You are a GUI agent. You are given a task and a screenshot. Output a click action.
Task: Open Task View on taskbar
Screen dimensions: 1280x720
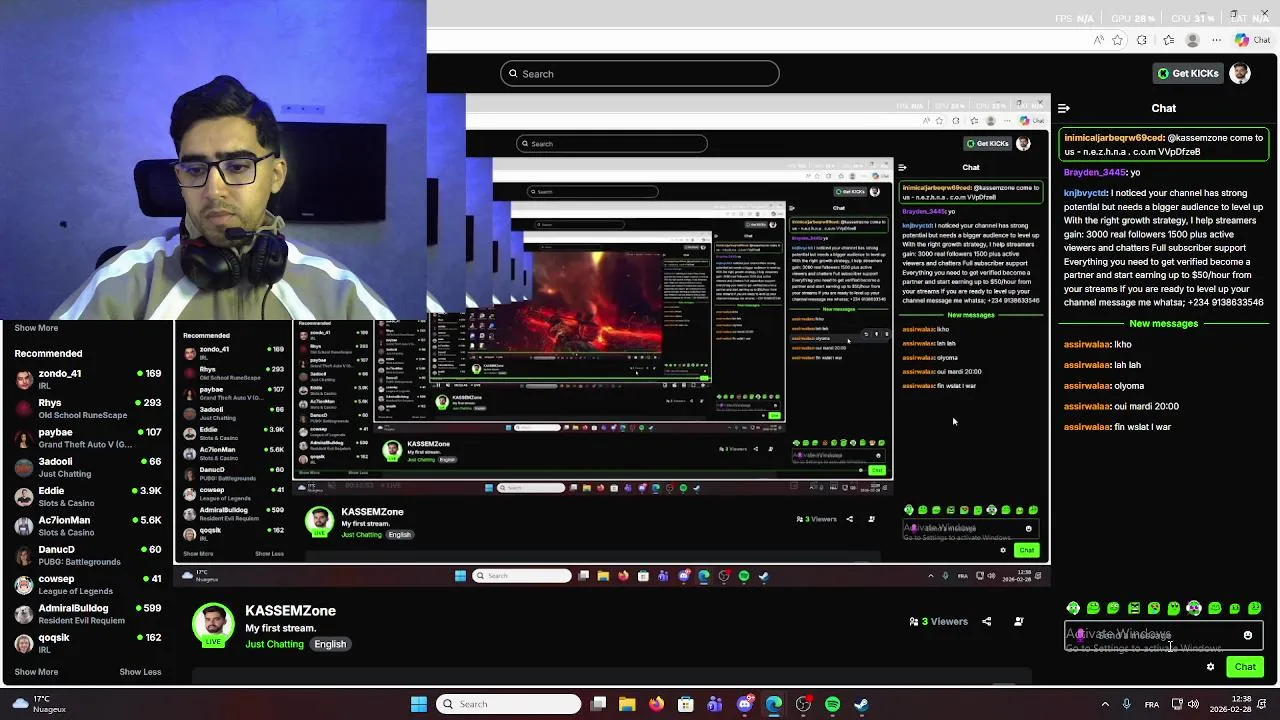tap(598, 704)
